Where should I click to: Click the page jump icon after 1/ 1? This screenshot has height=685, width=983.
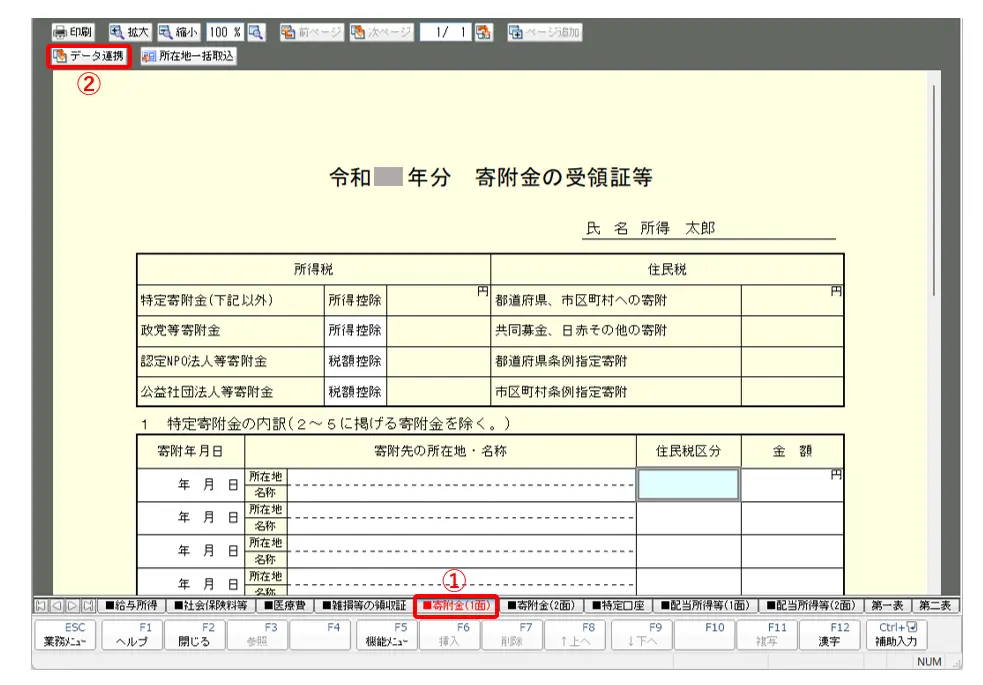pyautogui.click(x=484, y=32)
